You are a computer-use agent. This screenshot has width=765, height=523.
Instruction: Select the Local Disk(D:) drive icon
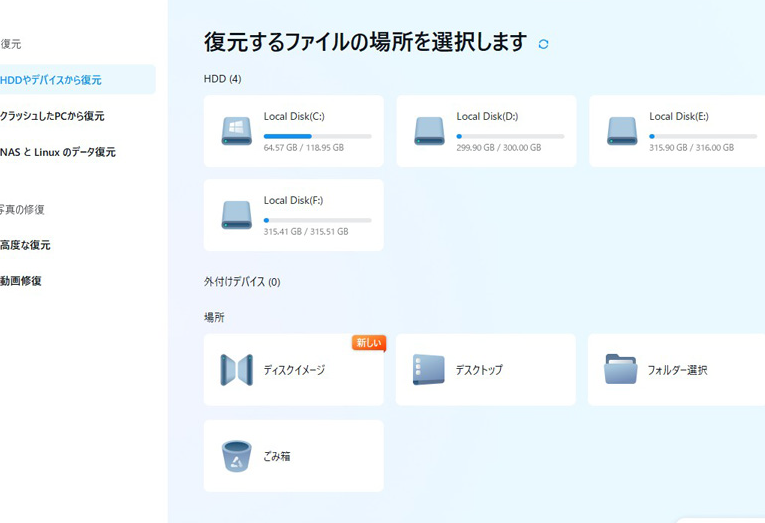[429, 131]
